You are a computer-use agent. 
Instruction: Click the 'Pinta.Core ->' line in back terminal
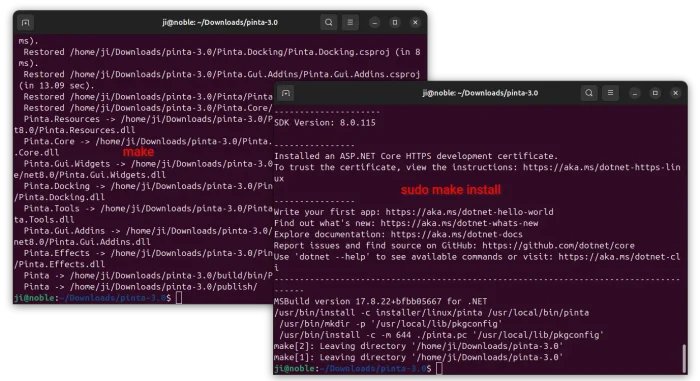(x=148, y=142)
